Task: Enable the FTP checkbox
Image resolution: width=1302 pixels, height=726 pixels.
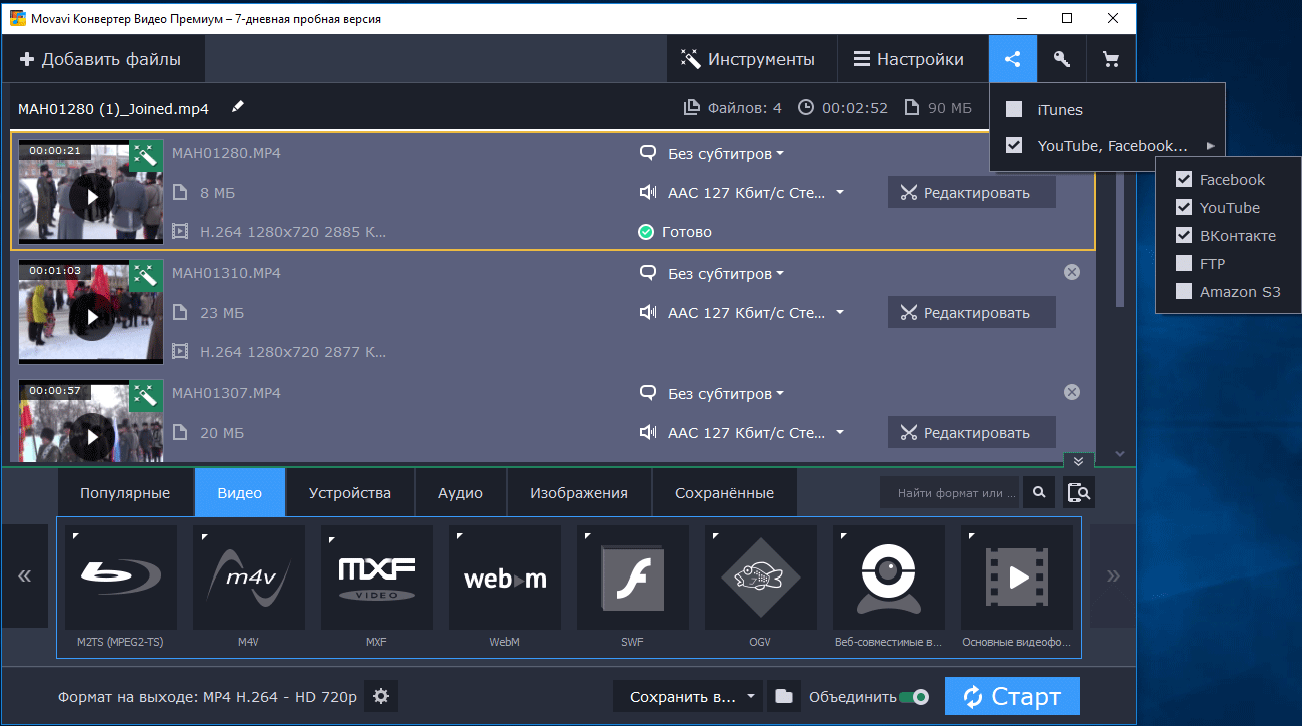Action: [x=1184, y=264]
